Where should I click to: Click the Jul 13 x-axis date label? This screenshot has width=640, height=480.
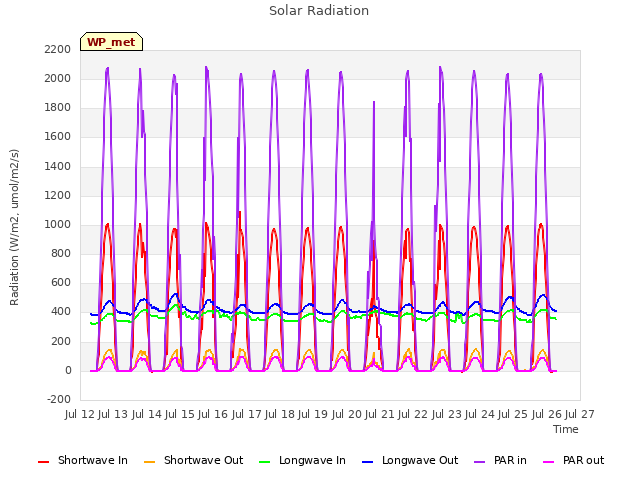(113, 414)
